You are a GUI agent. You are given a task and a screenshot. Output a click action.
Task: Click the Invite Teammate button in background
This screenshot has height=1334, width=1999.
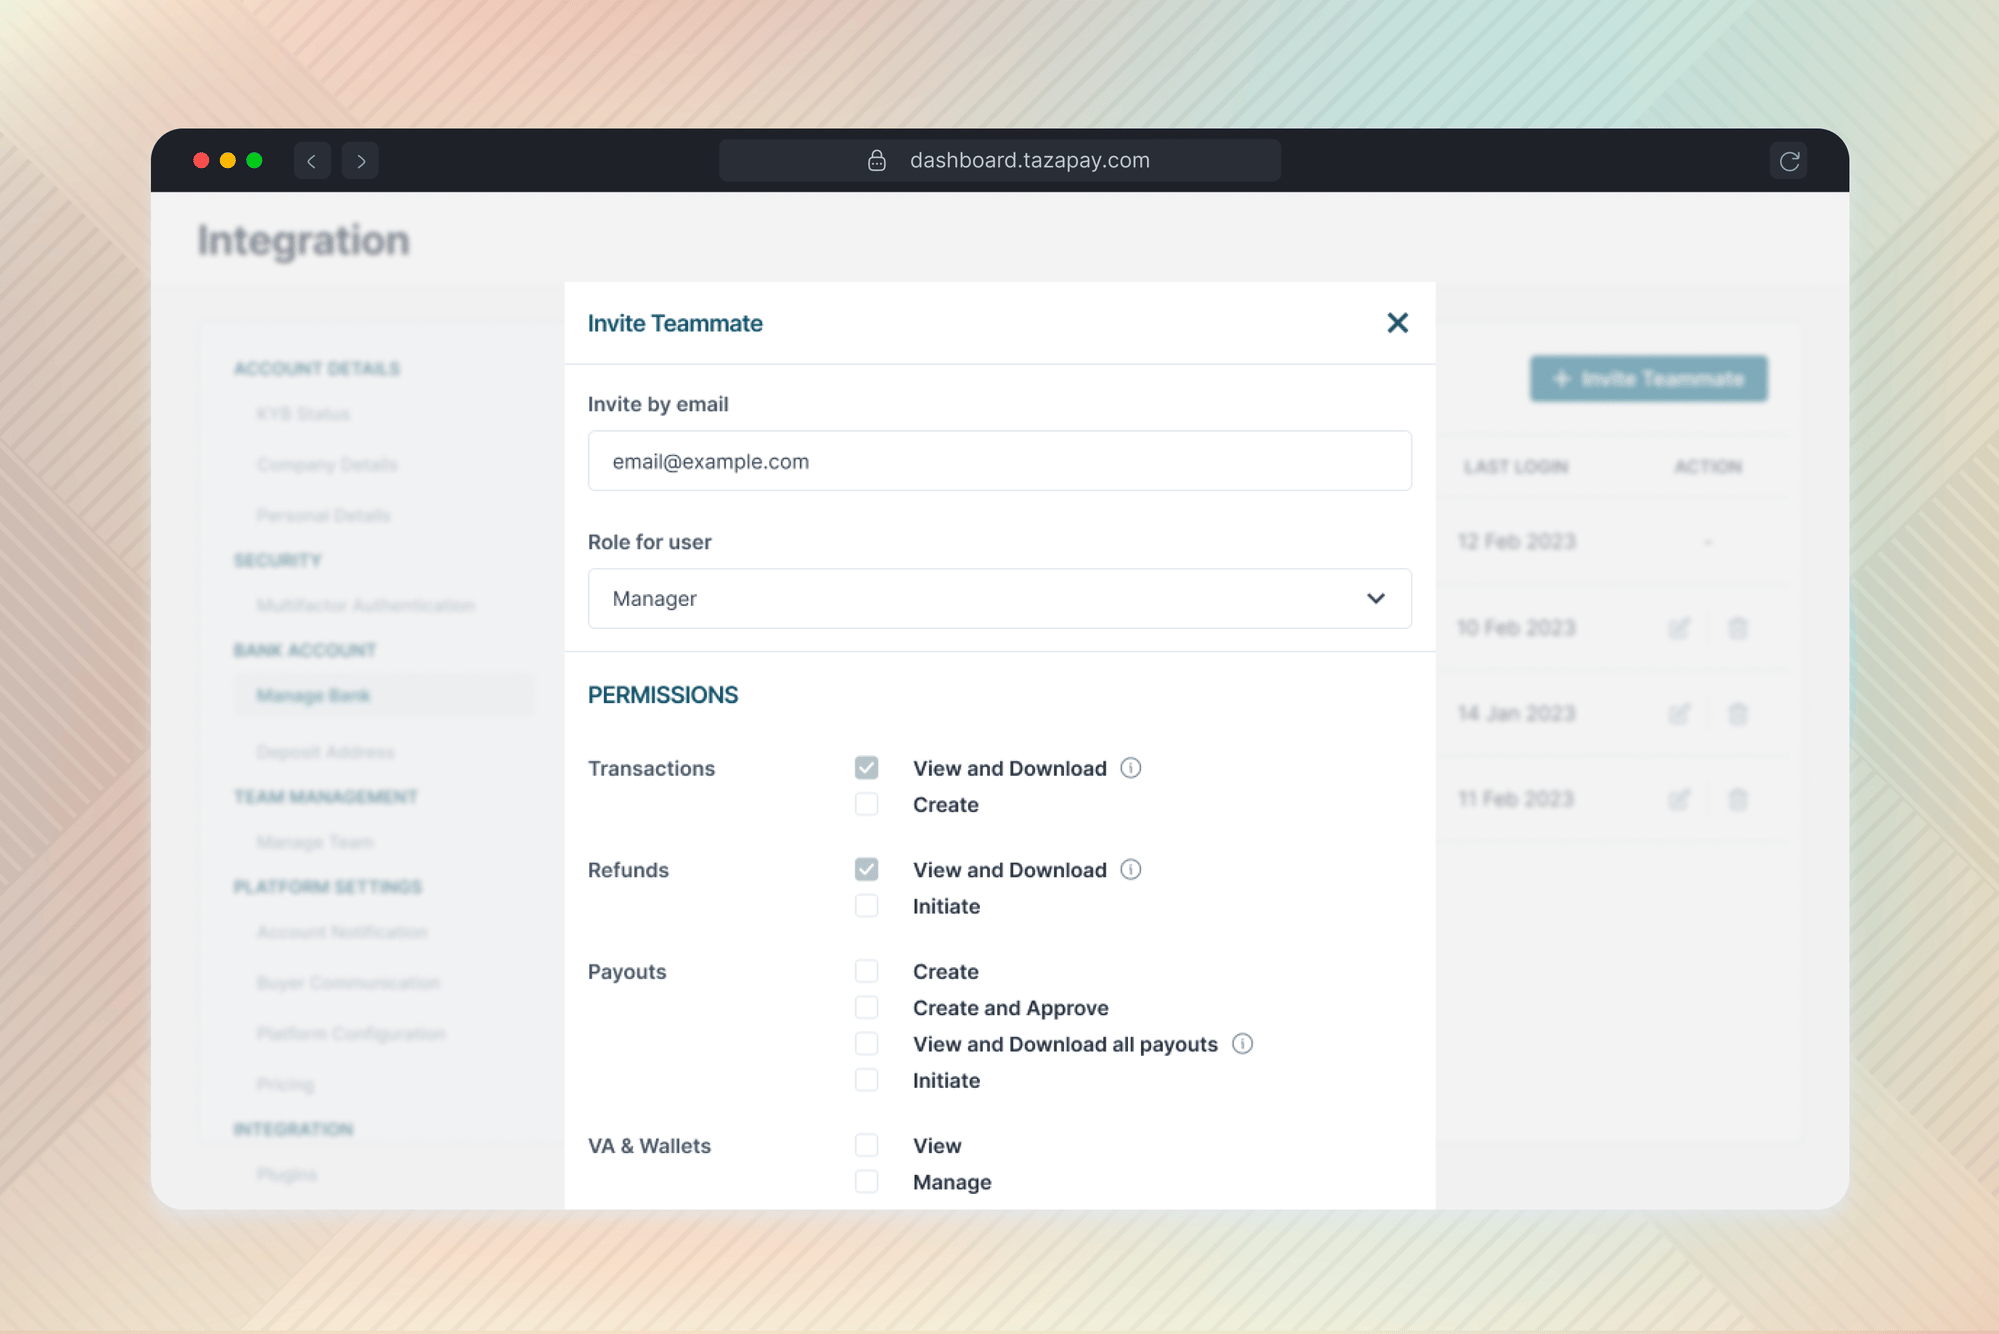[x=1648, y=379]
